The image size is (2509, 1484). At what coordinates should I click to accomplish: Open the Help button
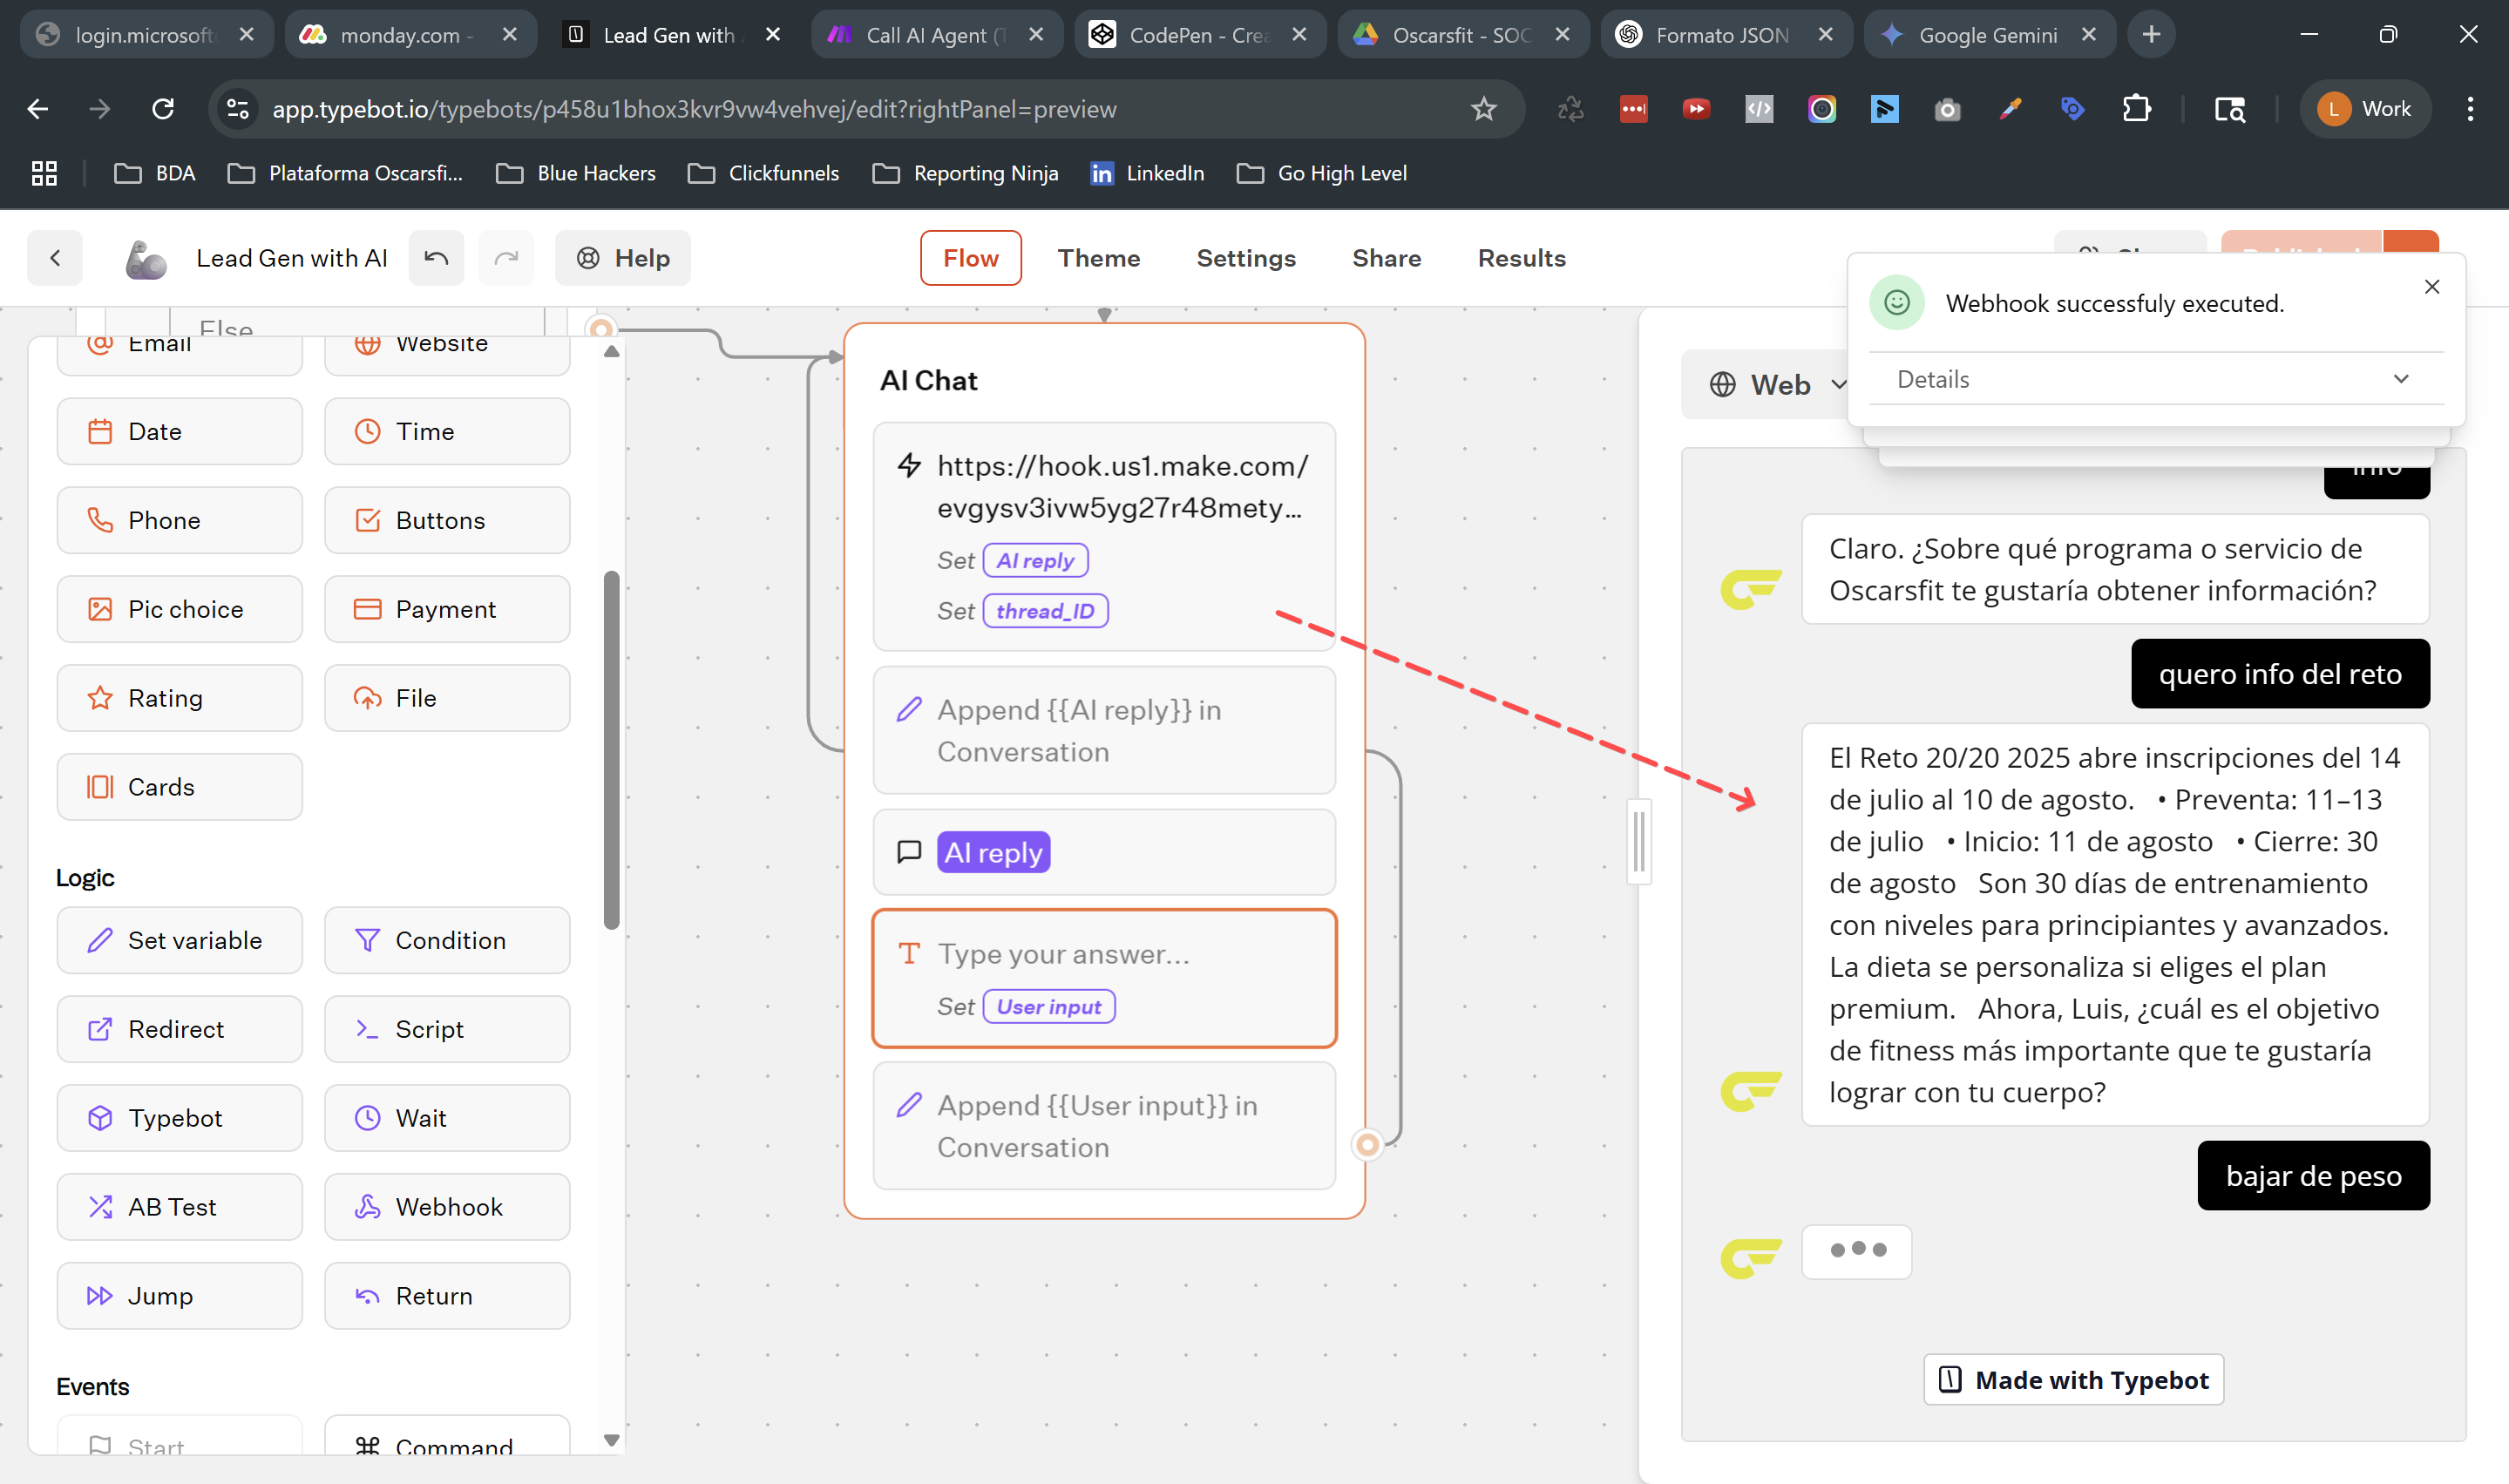click(x=623, y=258)
